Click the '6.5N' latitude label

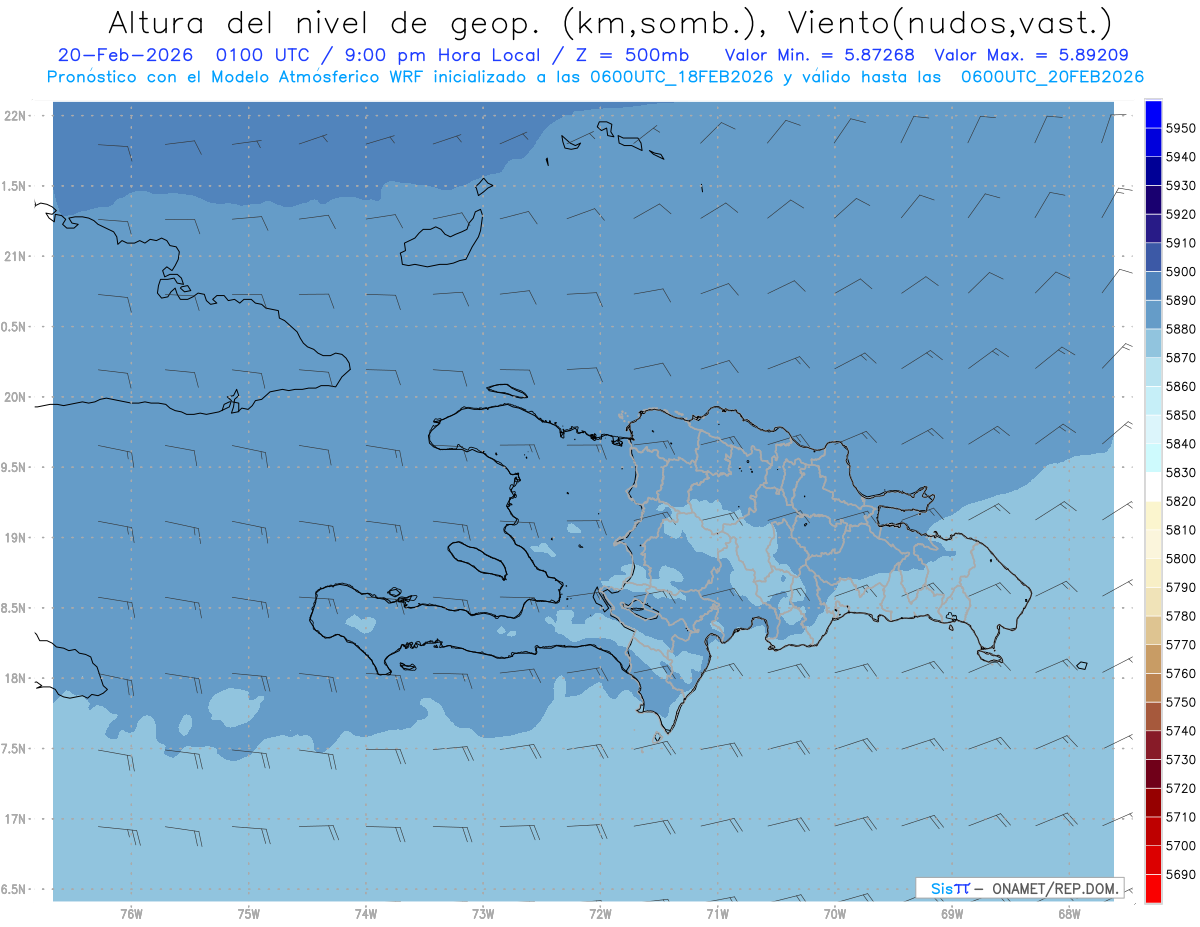tap(14, 890)
